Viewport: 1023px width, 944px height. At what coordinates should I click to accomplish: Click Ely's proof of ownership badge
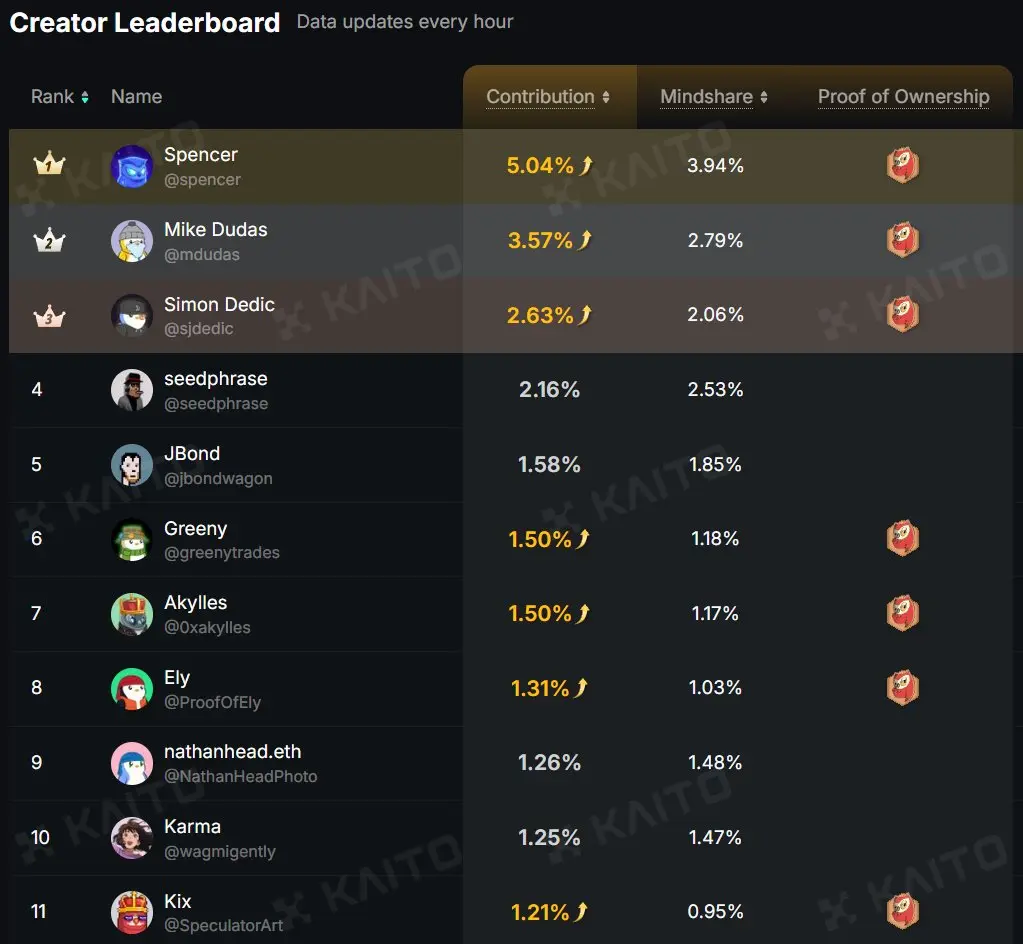[903, 688]
